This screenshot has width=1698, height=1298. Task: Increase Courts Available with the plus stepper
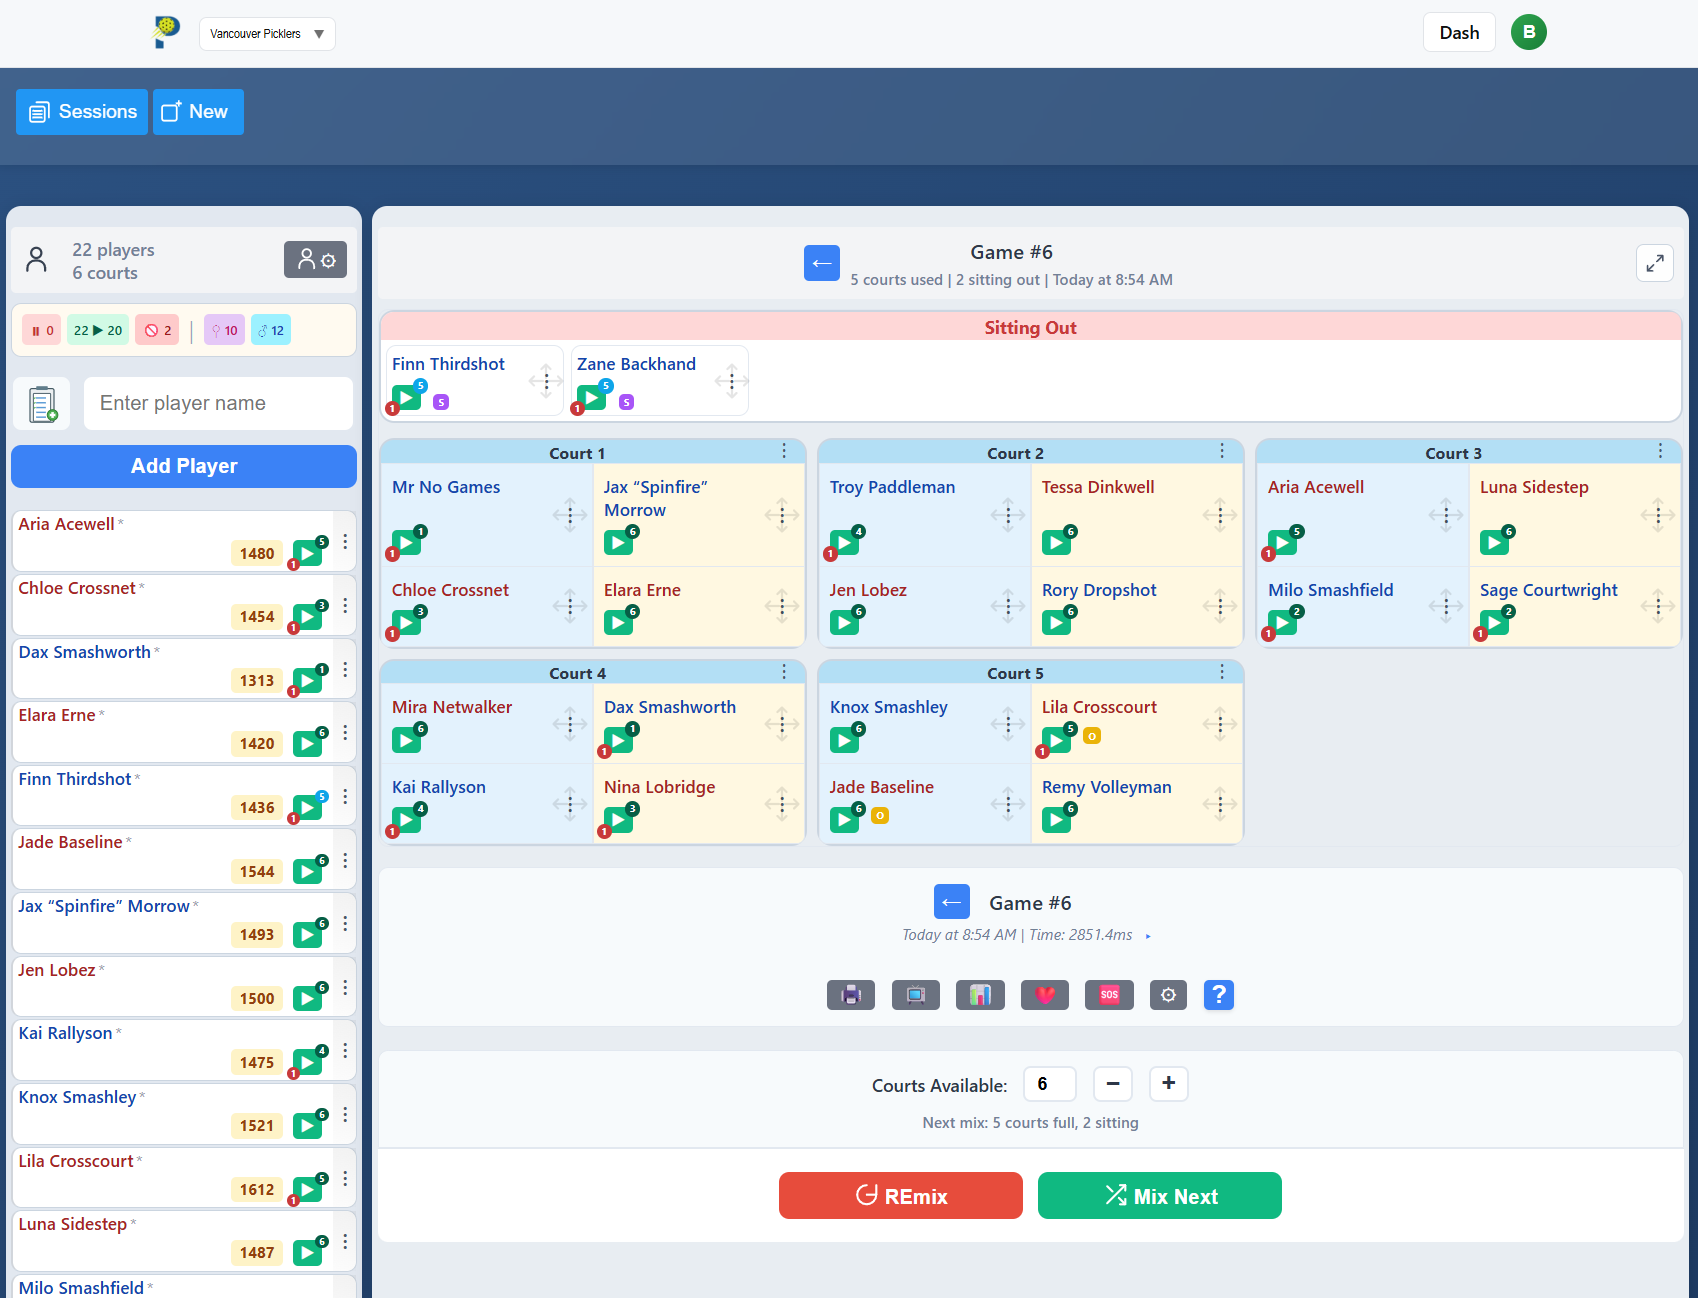point(1167,1083)
